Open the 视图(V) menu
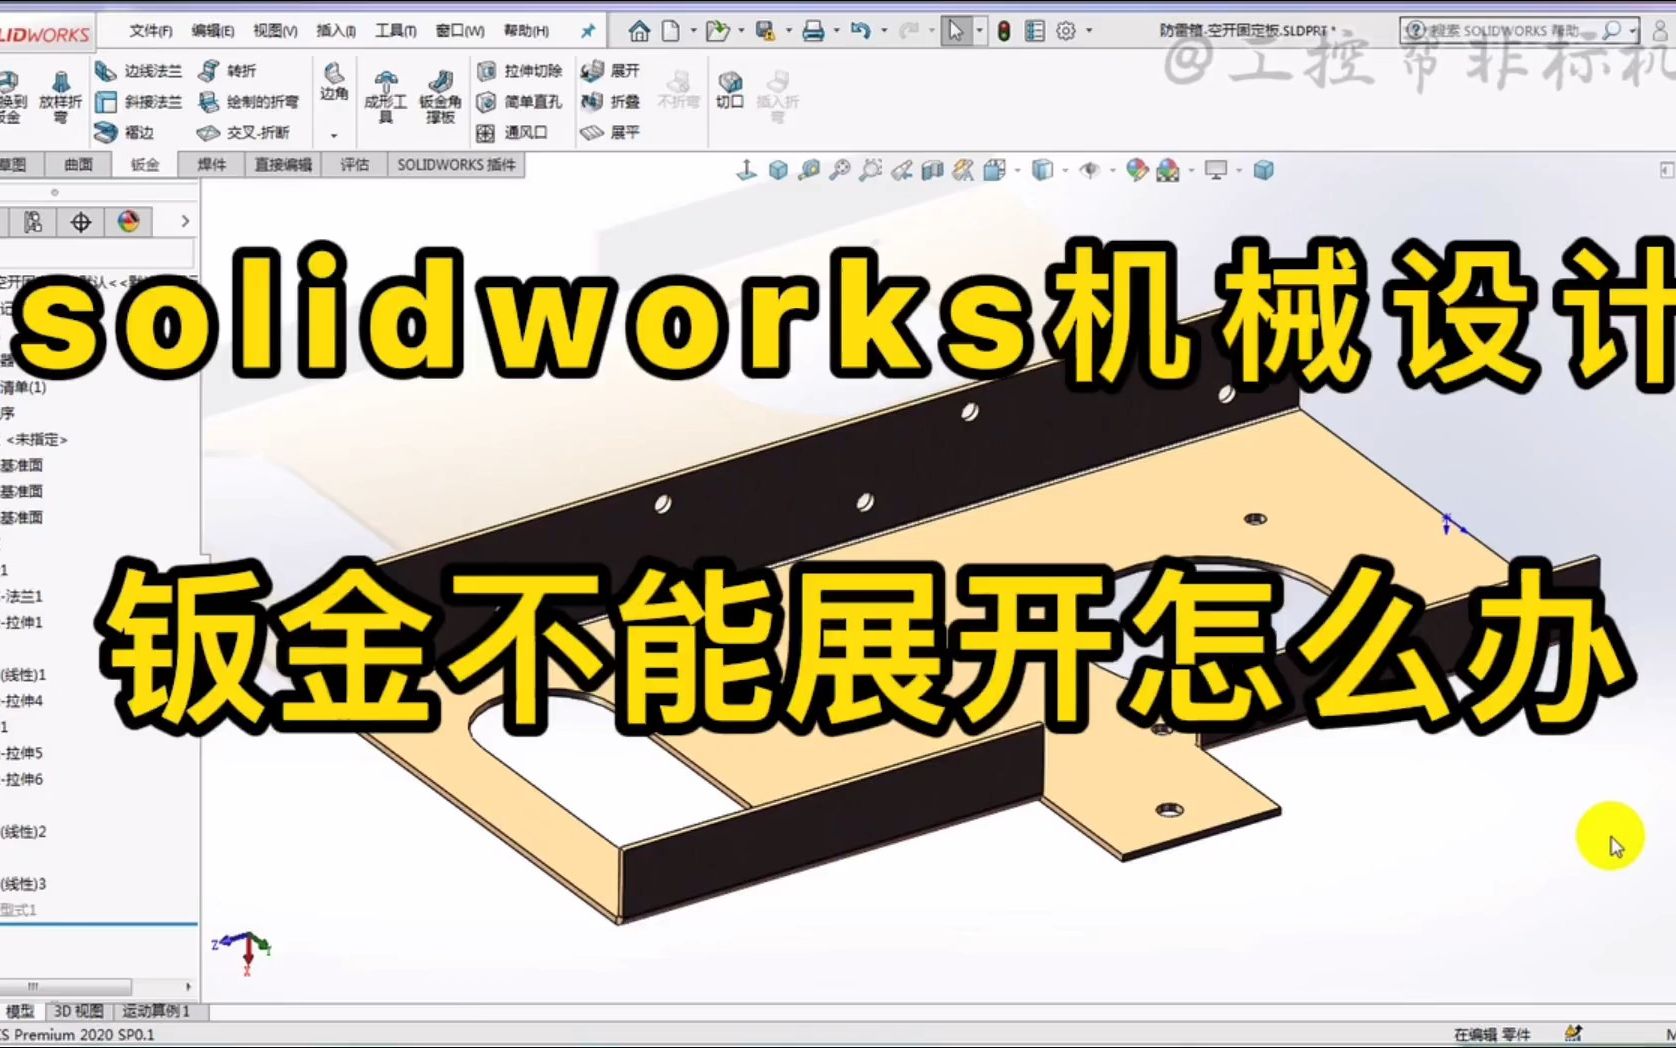This screenshot has width=1676, height=1048. 275,31
